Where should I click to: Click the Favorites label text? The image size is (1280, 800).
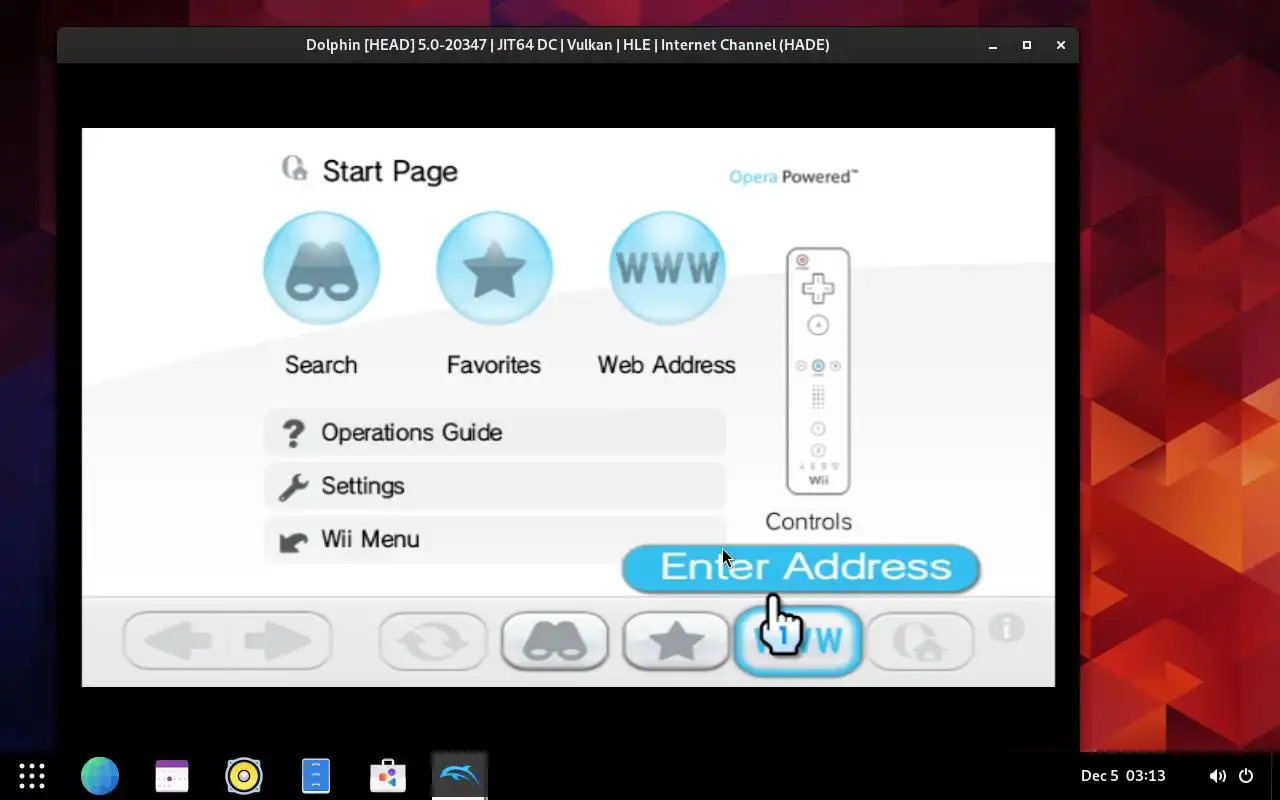pyautogui.click(x=494, y=365)
